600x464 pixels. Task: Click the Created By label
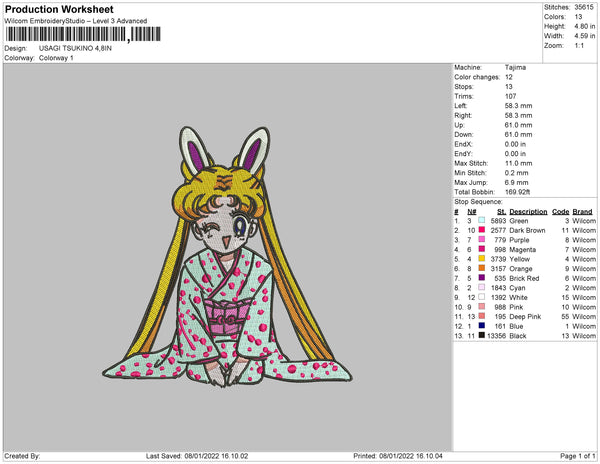coord(22,456)
